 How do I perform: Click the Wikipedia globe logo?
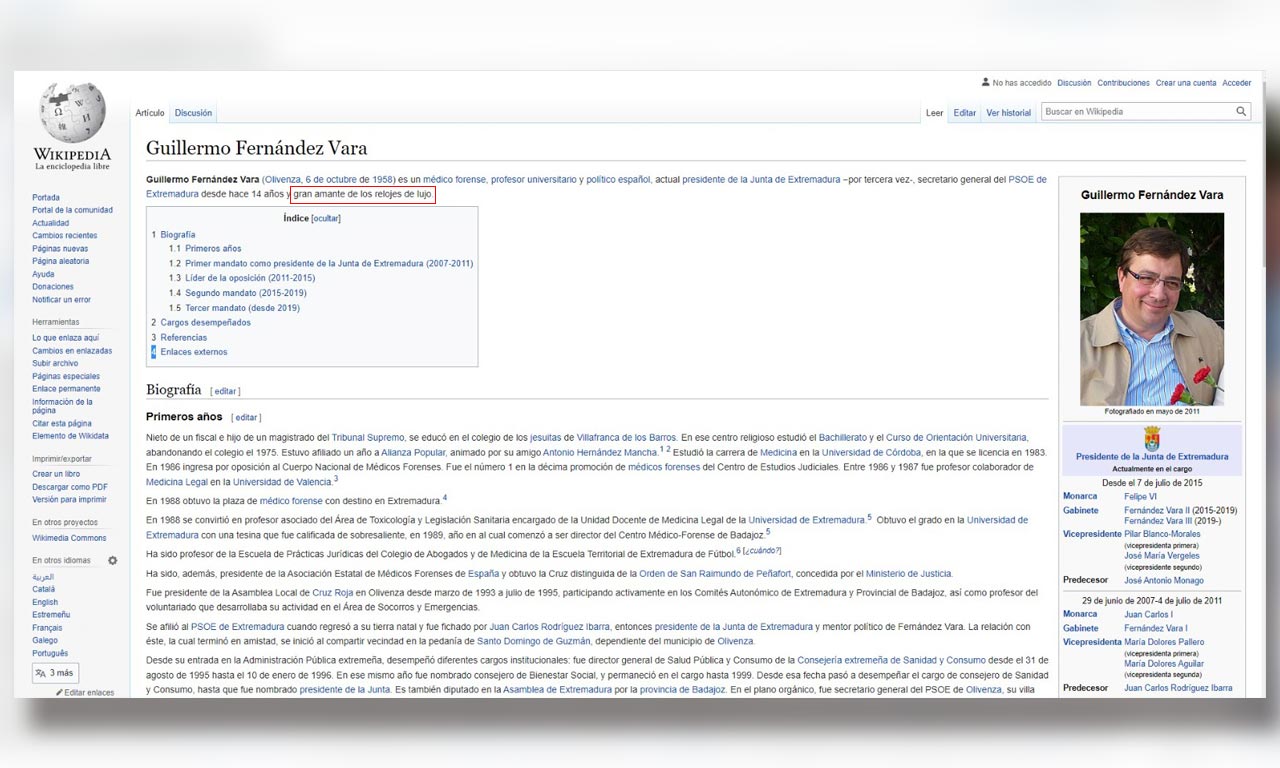[72, 112]
